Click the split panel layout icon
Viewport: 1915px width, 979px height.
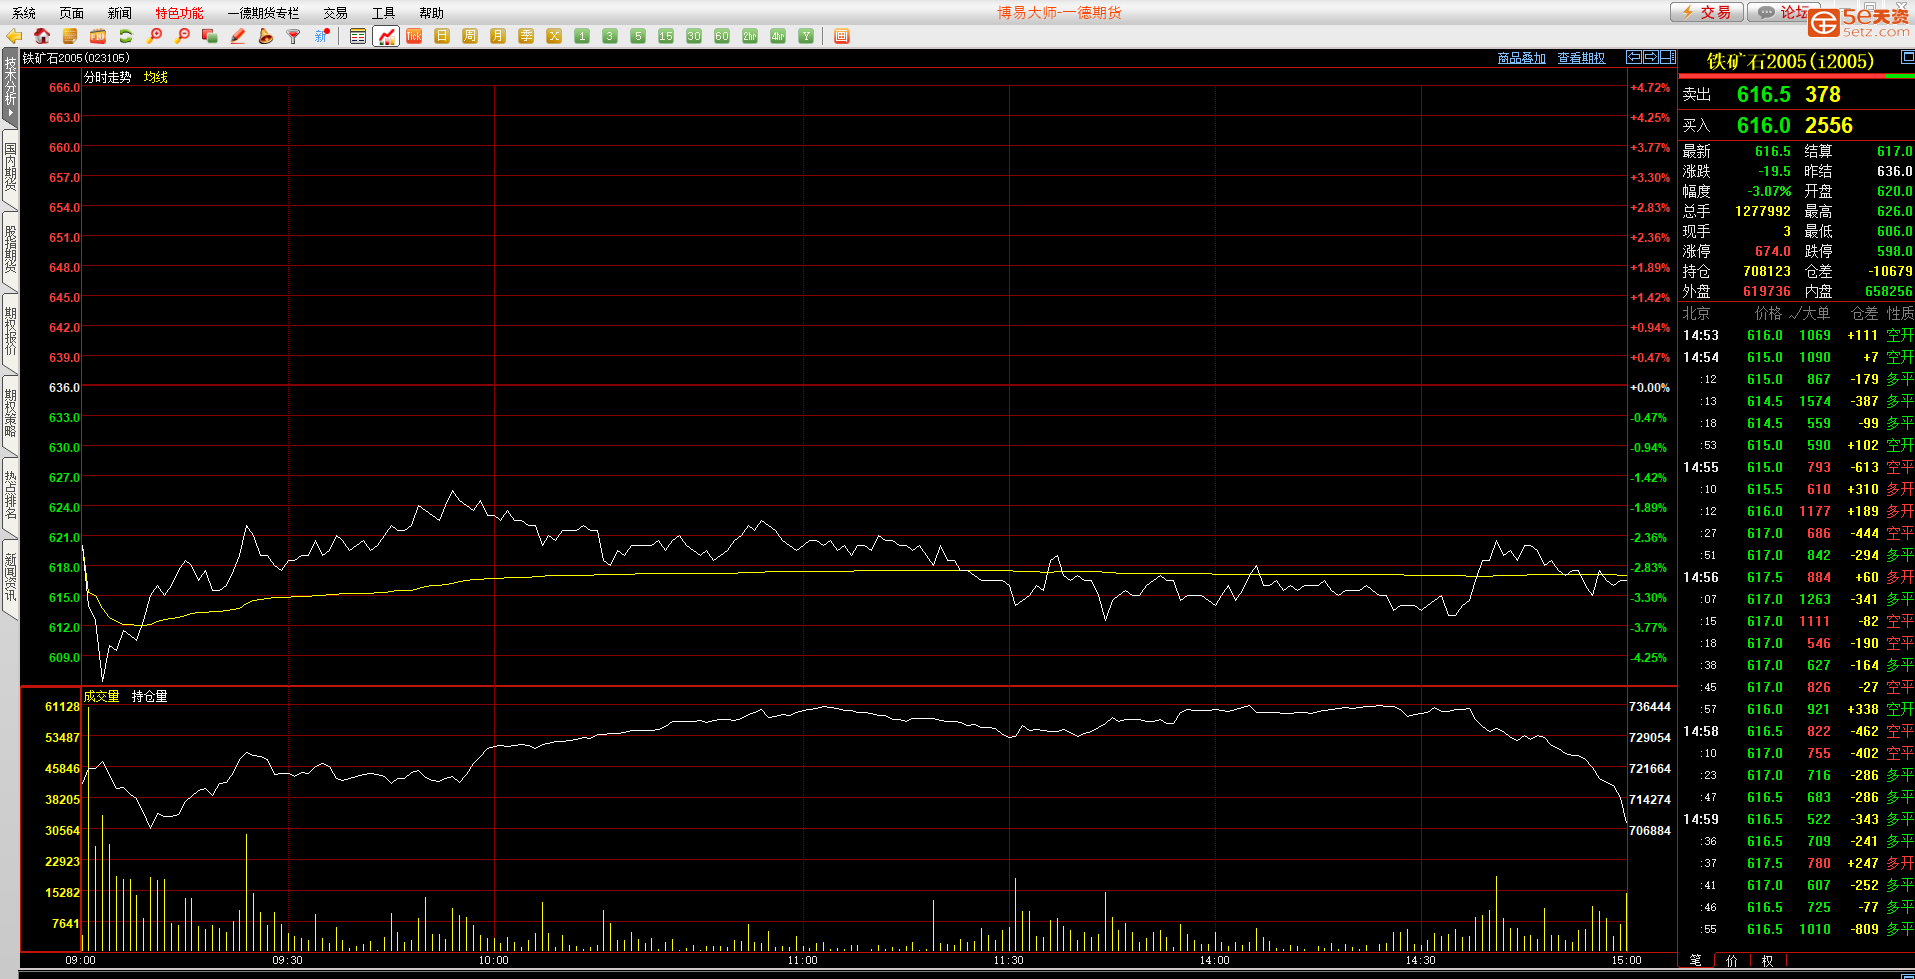[x=1667, y=57]
